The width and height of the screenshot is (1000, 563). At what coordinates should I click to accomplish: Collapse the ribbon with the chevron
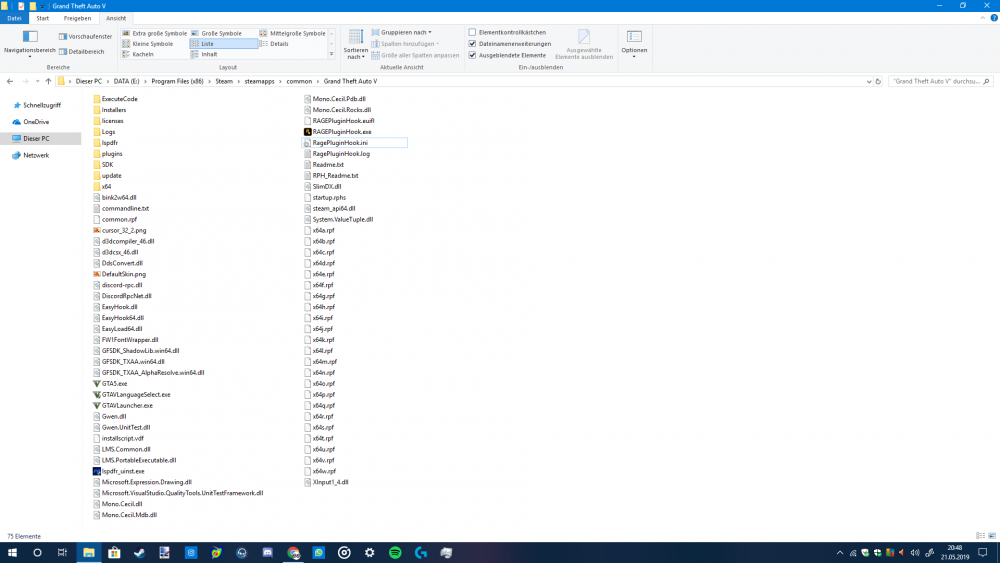tap(983, 18)
